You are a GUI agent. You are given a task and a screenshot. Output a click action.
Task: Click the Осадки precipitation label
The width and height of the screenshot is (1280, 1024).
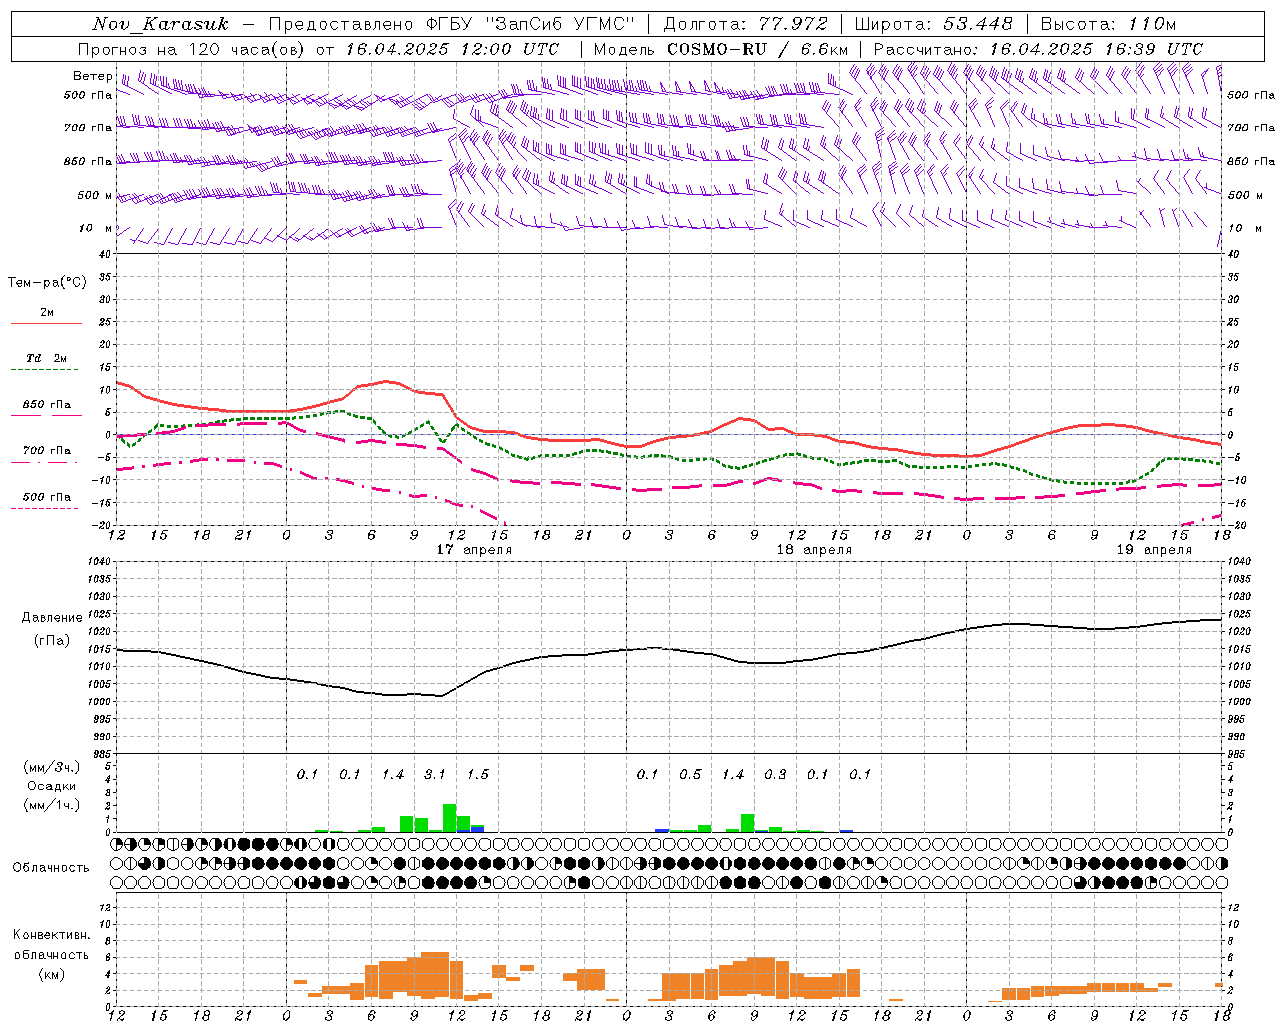point(52,786)
